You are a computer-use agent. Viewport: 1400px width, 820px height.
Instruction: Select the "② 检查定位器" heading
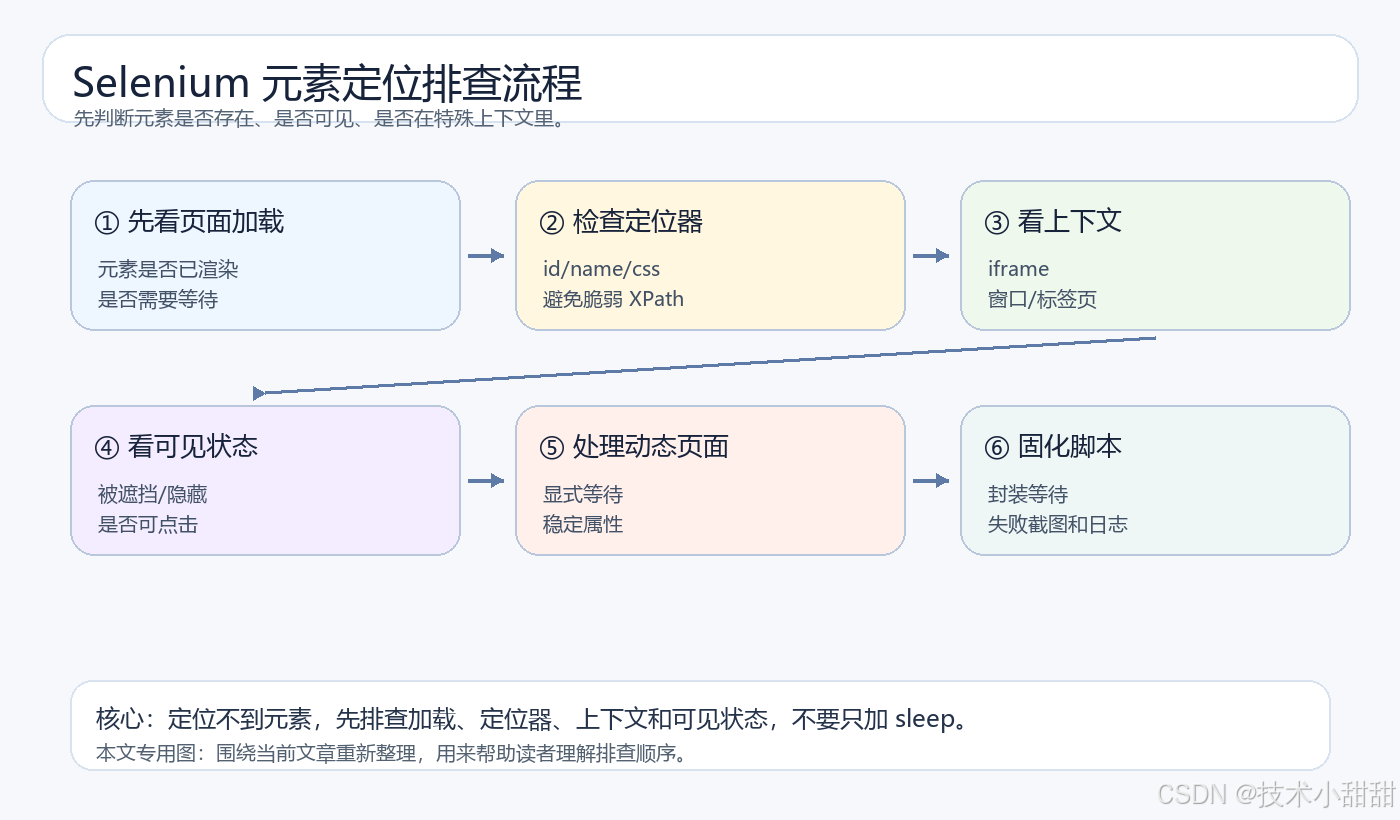(x=621, y=222)
